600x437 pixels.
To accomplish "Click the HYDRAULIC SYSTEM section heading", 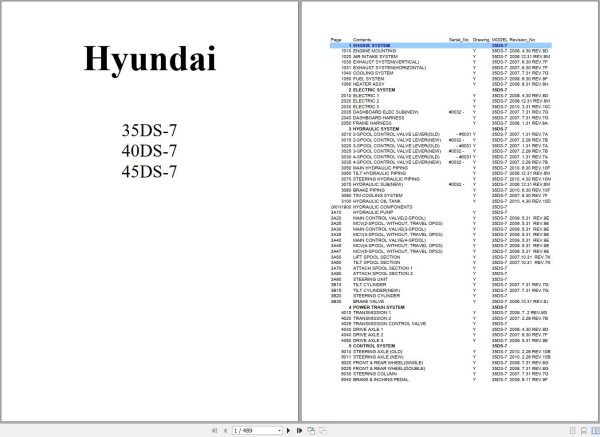I will (x=376, y=129).
